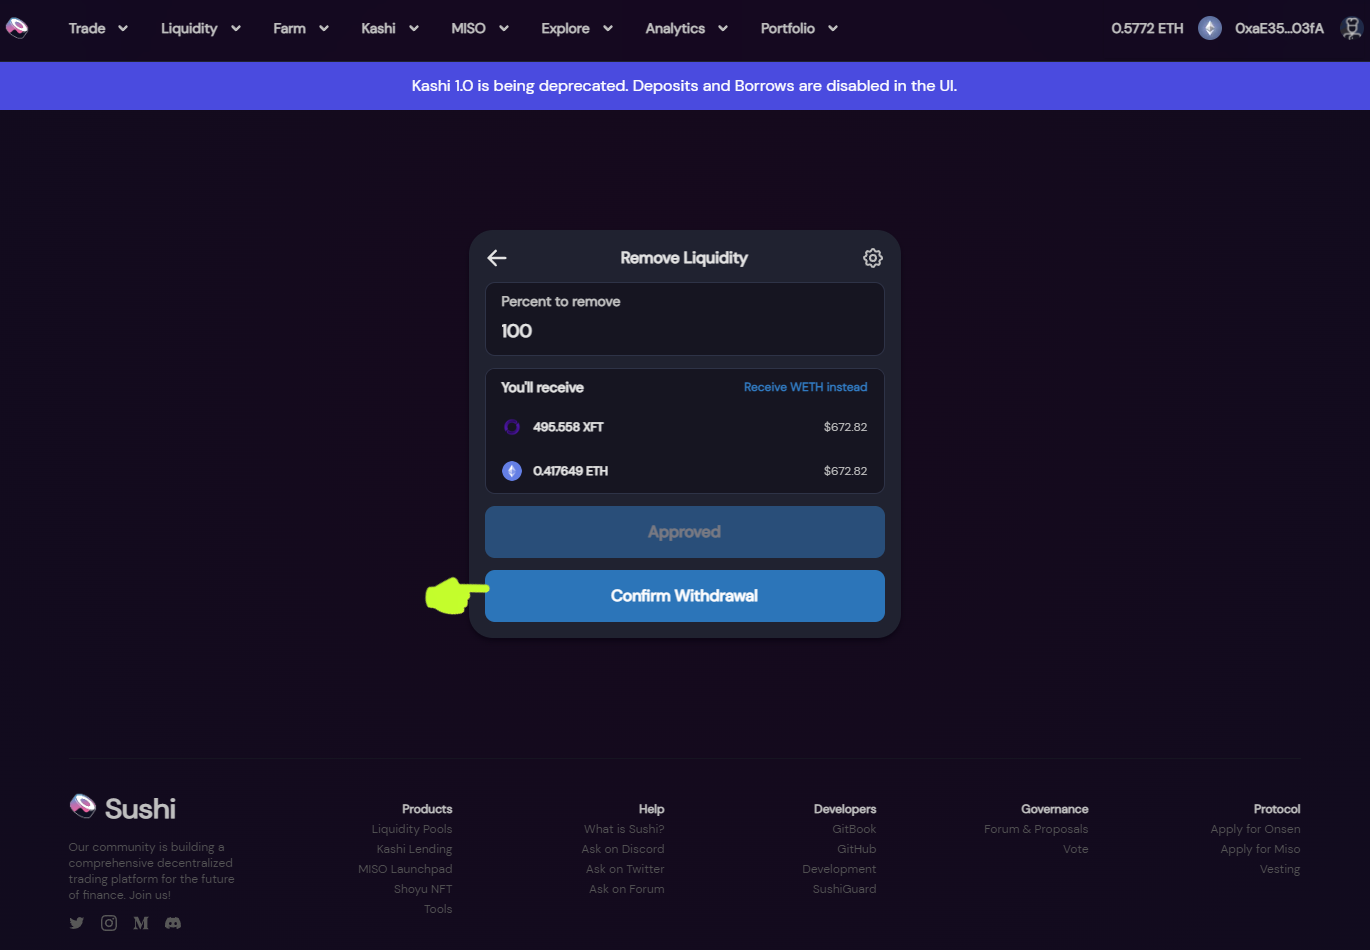The height and width of the screenshot is (950, 1370).
Task: Open MISO Launchpad footer link
Action: [405, 869]
